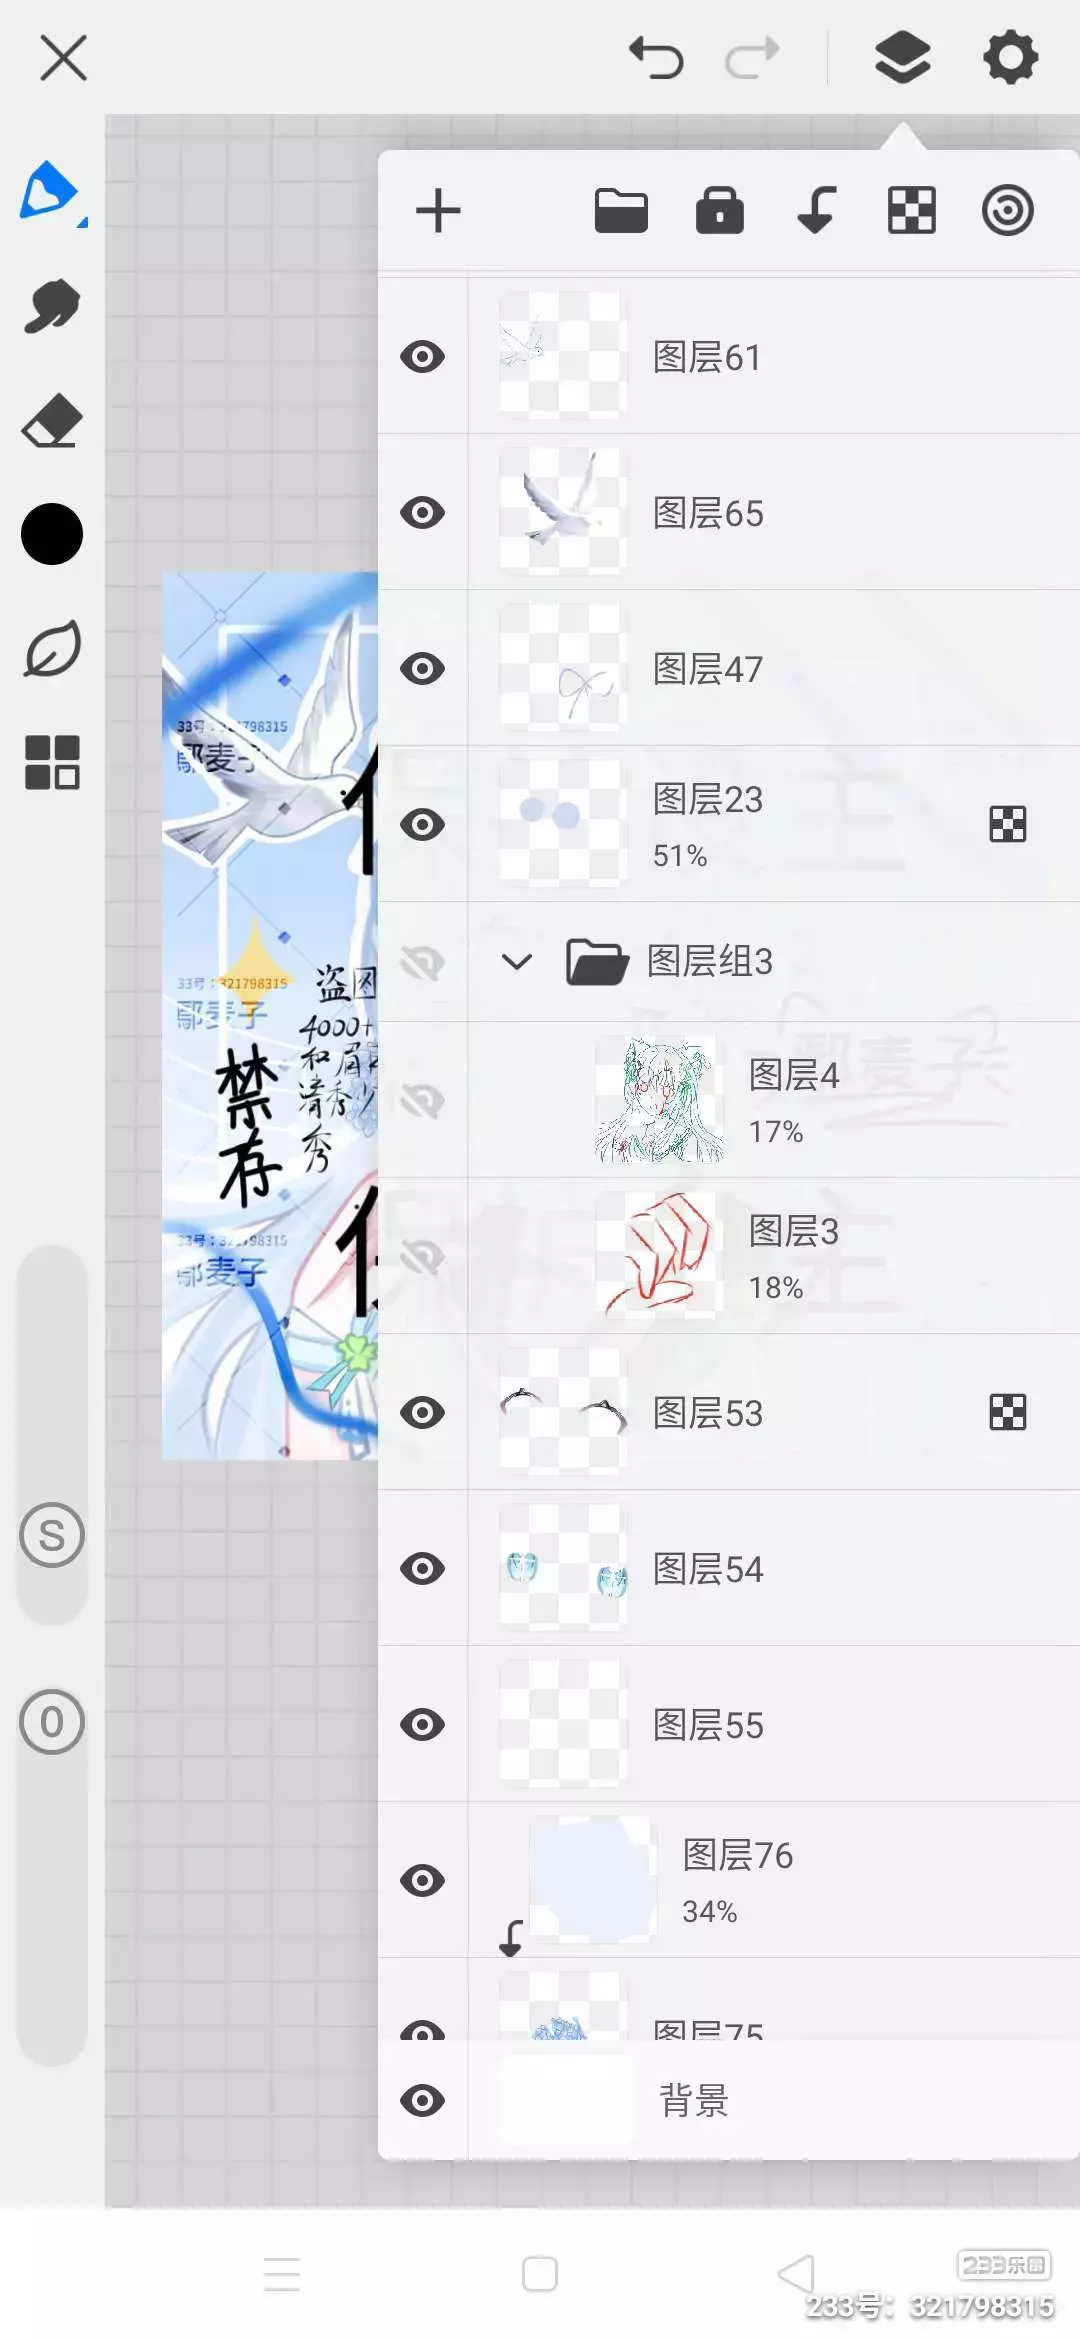The image size is (1080, 2340).
Task: Hide layer 图层61
Action: click(422, 357)
